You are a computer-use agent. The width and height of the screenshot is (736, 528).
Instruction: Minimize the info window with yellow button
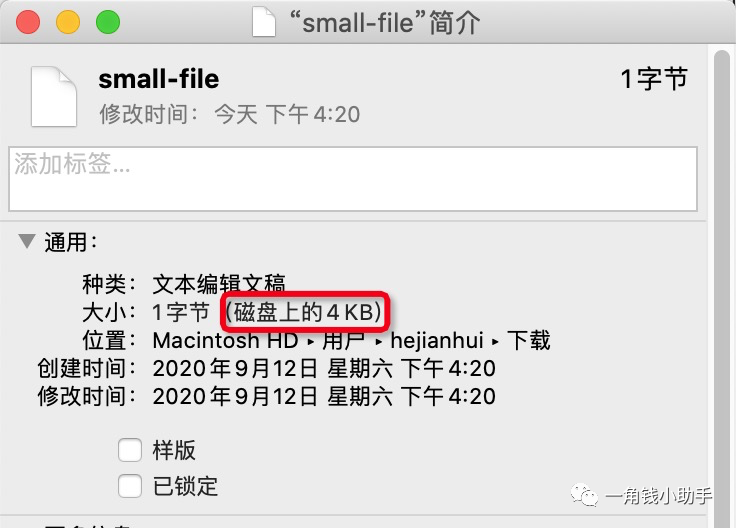pyautogui.click(x=68, y=22)
